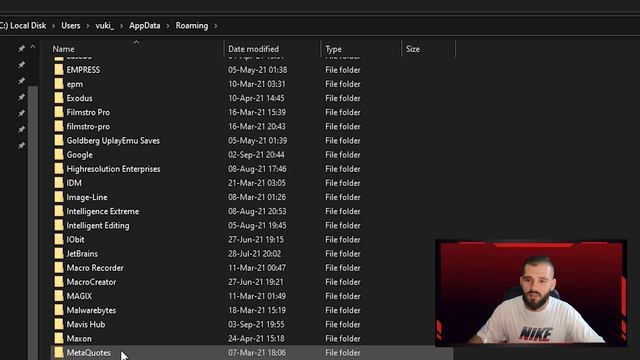Screen dimensions: 640x360
Task: Go to Local Disk in address bar
Action: 23,26
